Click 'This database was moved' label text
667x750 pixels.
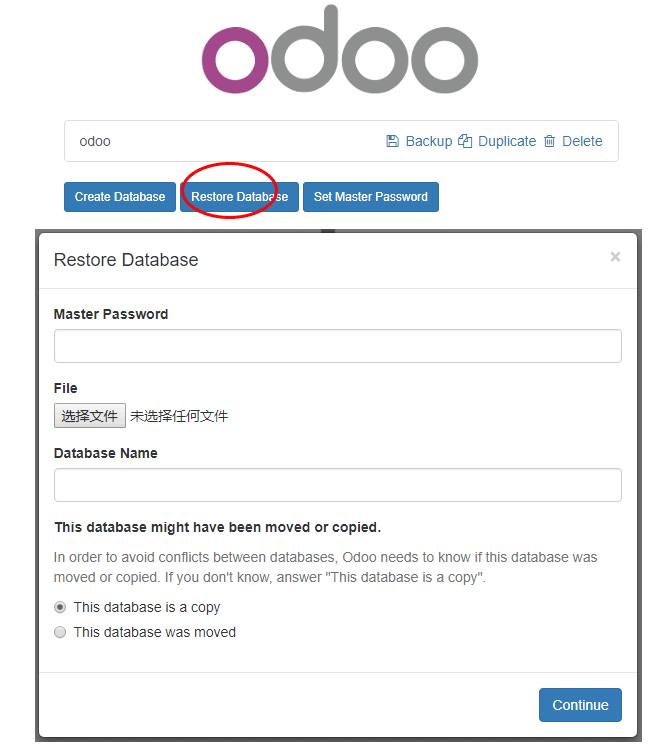pyautogui.click(x=155, y=632)
